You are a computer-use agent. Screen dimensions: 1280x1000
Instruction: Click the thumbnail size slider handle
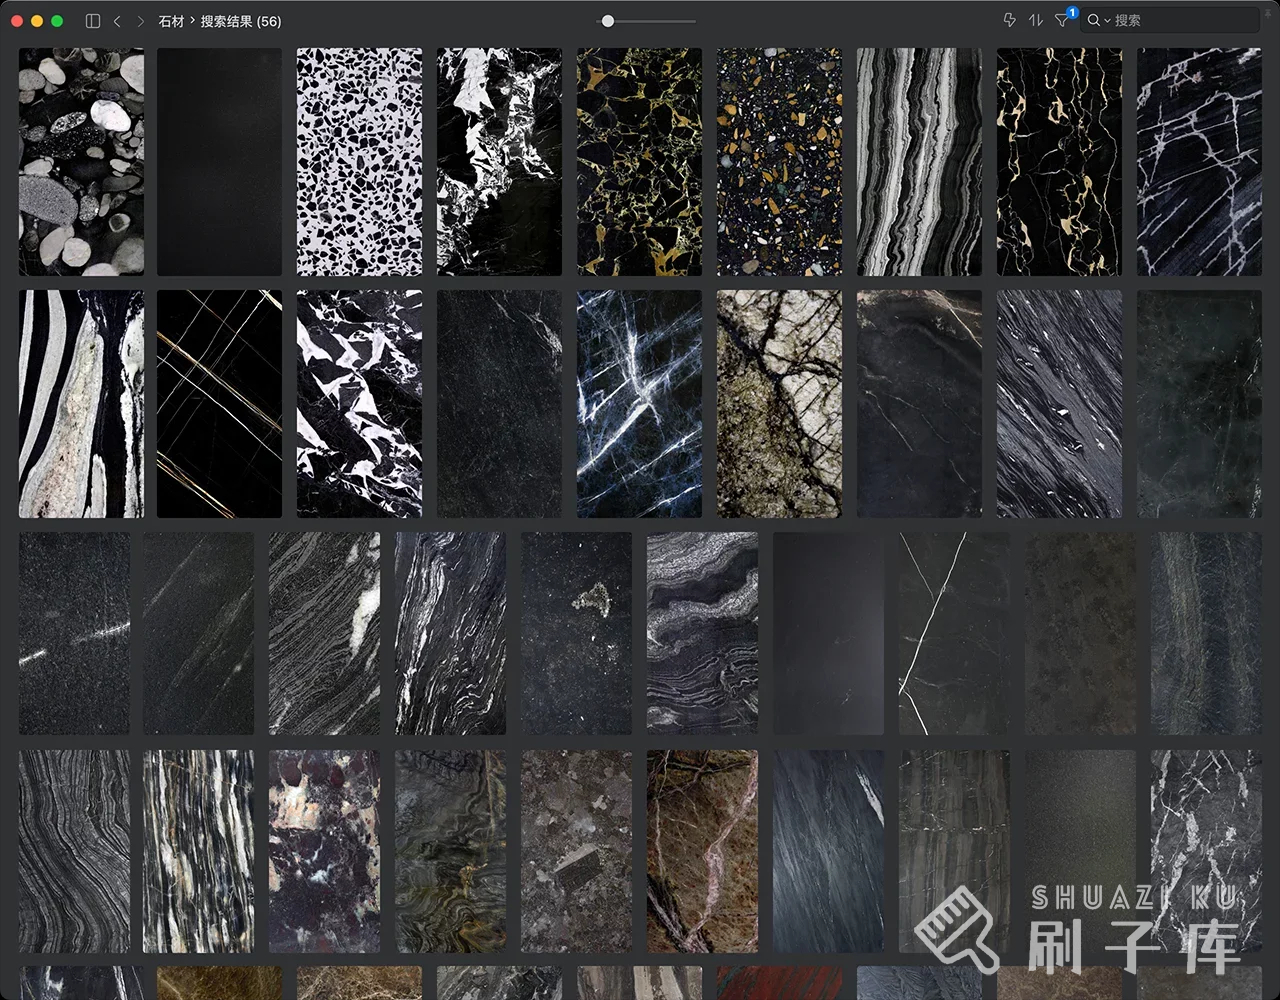click(x=607, y=21)
